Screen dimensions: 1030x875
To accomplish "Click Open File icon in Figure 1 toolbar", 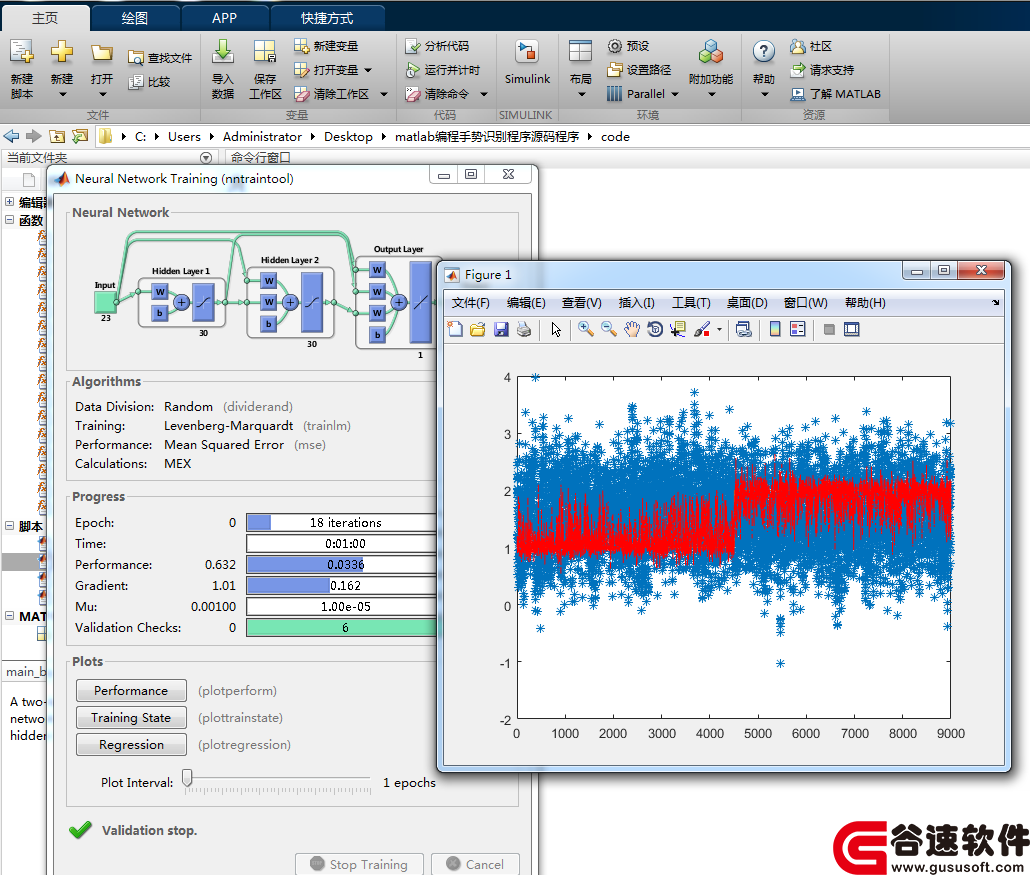I will [x=478, y=329].
